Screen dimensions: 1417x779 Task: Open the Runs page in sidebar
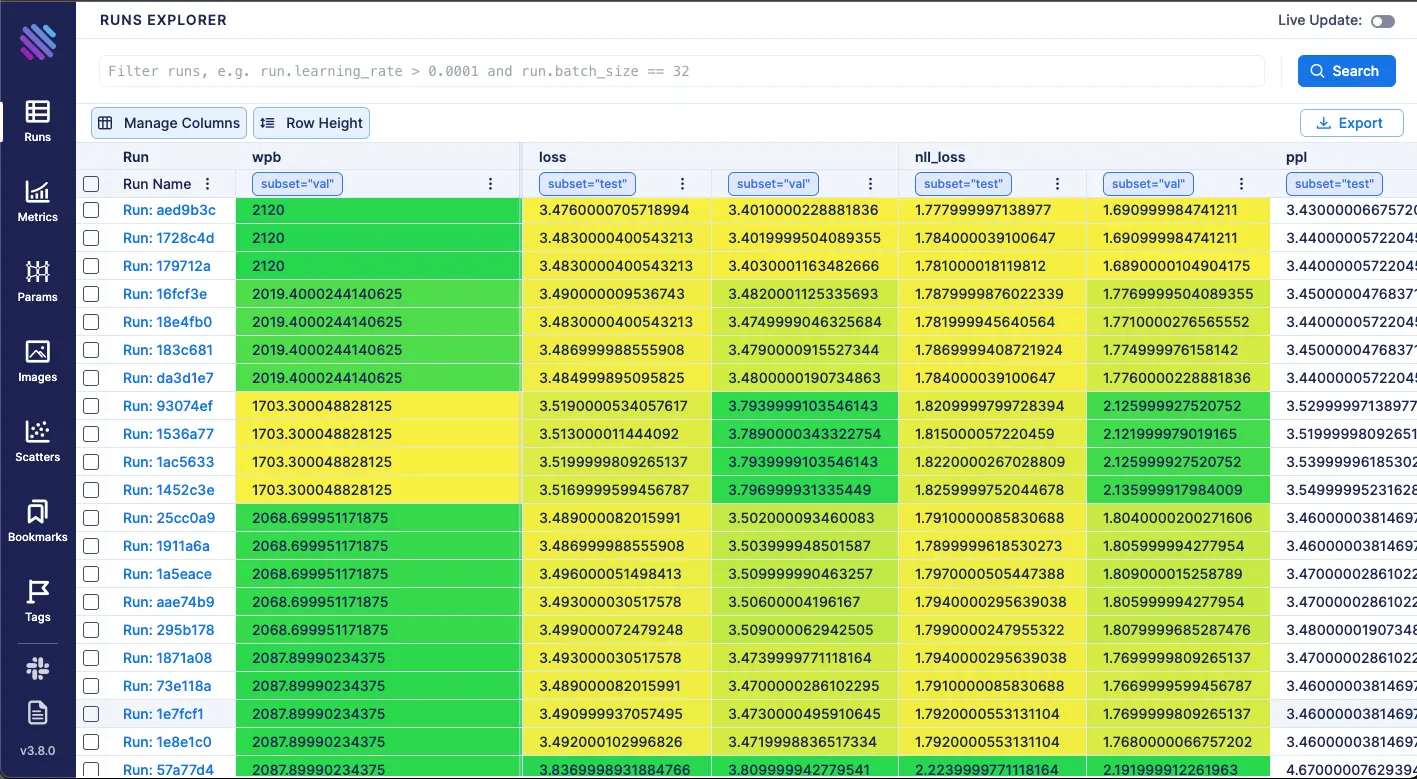(38, 121)
